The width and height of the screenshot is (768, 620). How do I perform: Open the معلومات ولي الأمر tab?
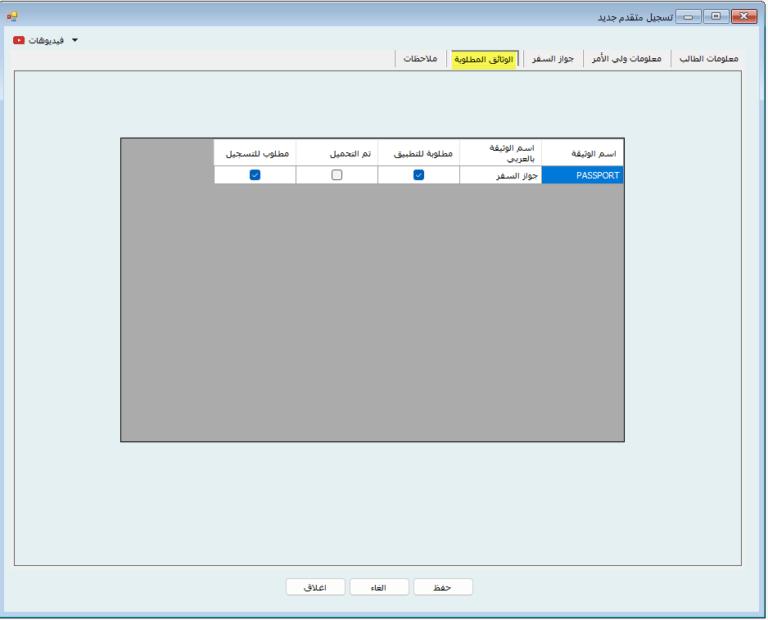click(626, 59)
